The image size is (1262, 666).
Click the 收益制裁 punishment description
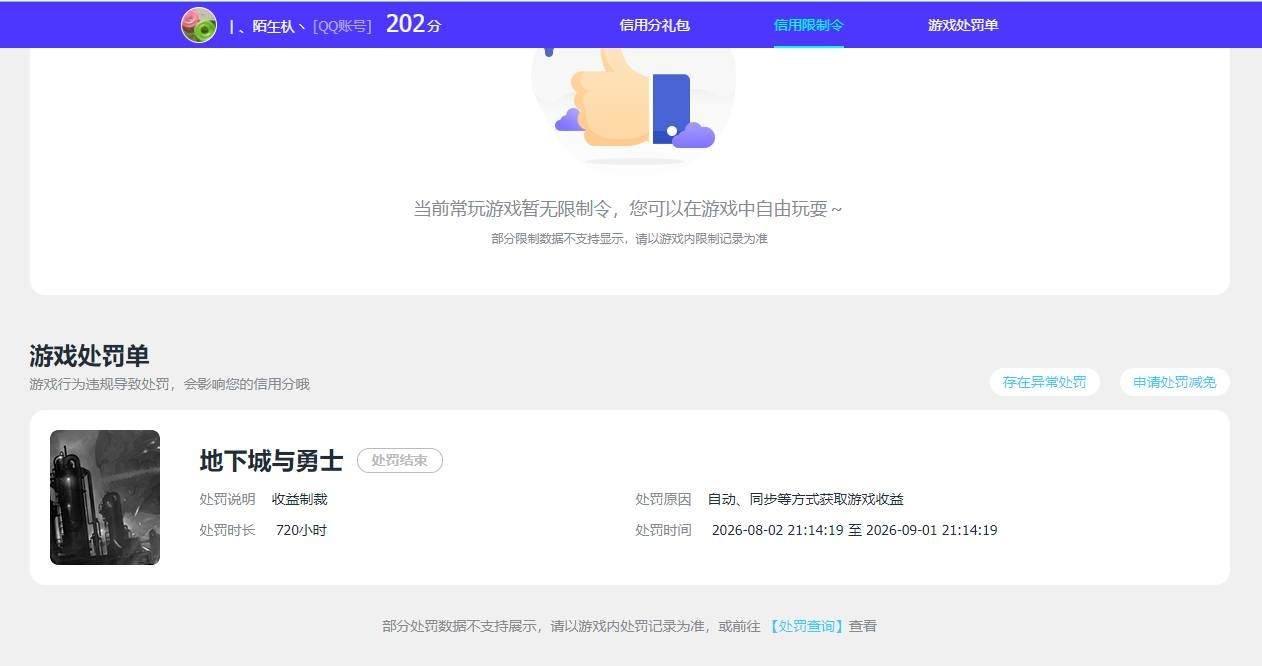tap(300, 499)
